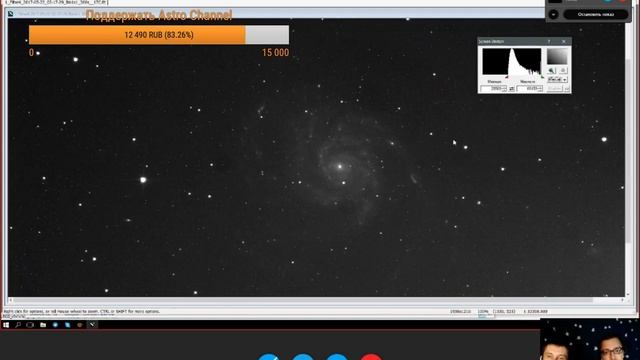Click the image window's title bar icon
This screenshot has width=640, height=360.
(x=11, y=13)
